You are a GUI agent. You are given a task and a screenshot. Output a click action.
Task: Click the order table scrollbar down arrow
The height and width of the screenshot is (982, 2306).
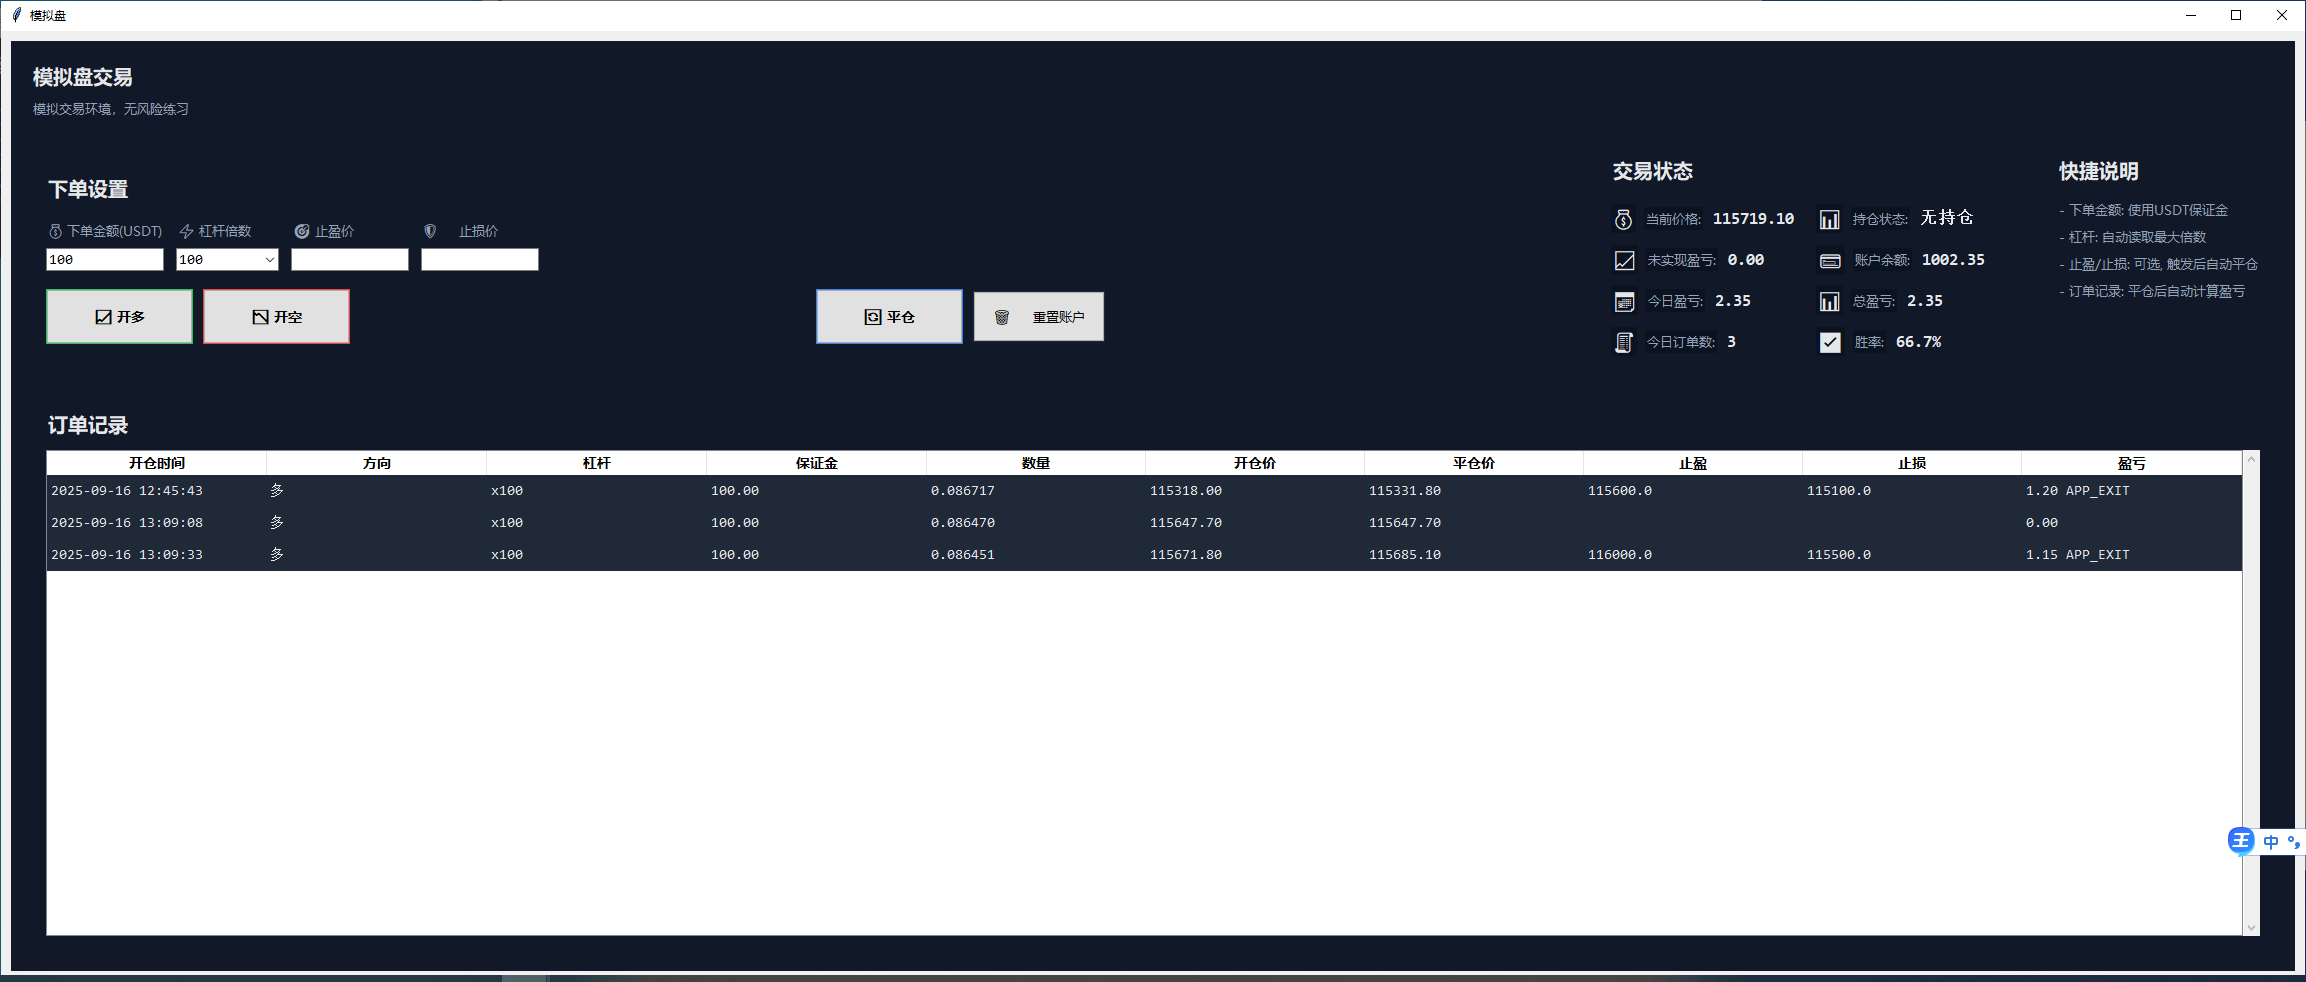click(x=2251, y=927)
